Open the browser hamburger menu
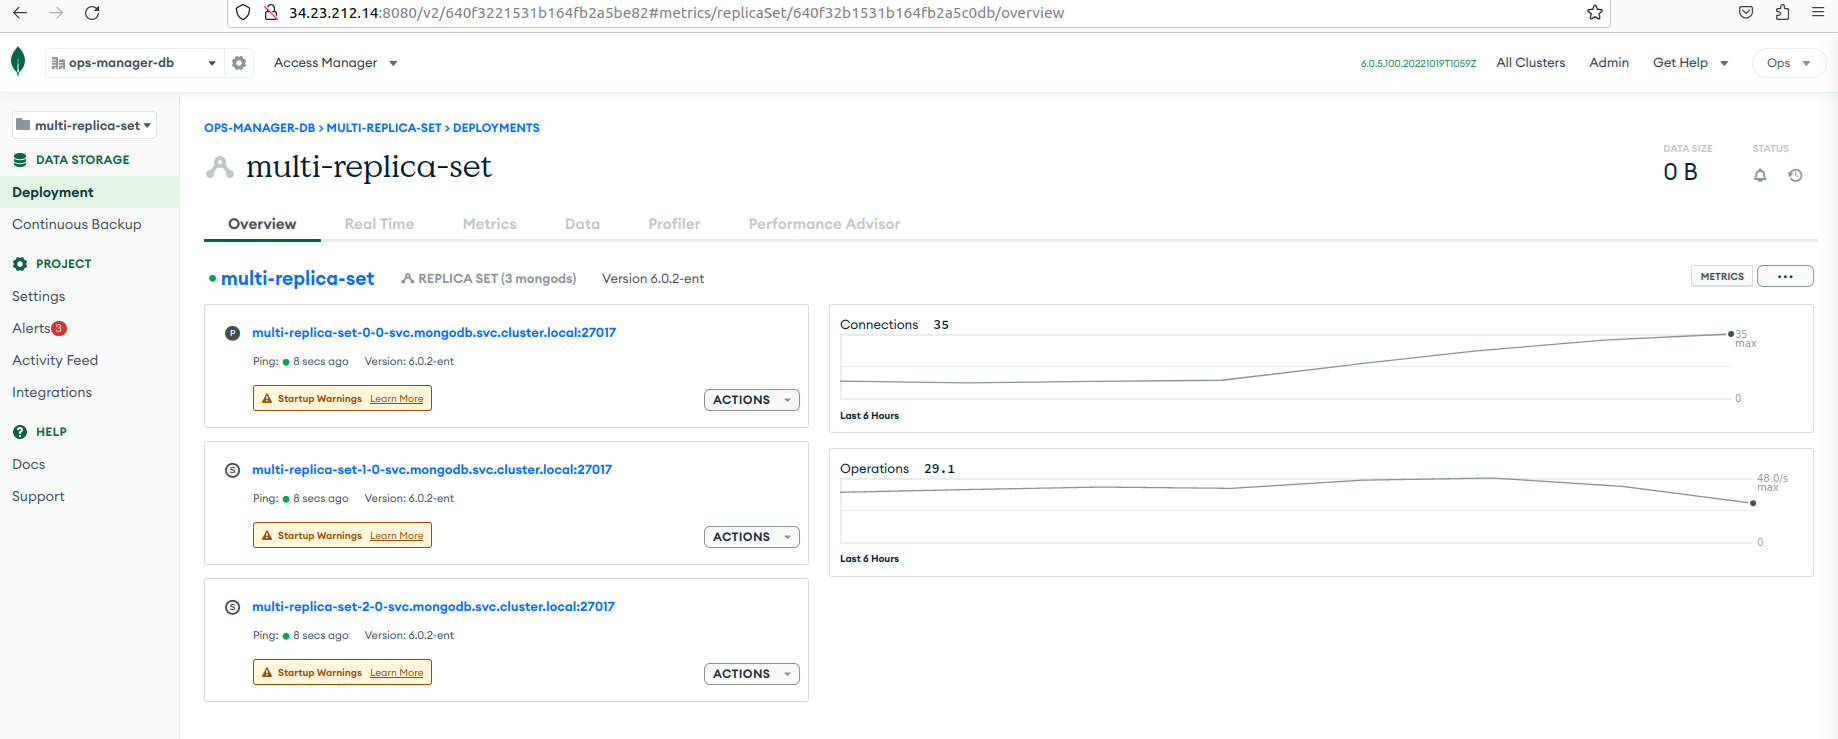1838x739 pixels. pyautogui.click(x=1818, y=13)
